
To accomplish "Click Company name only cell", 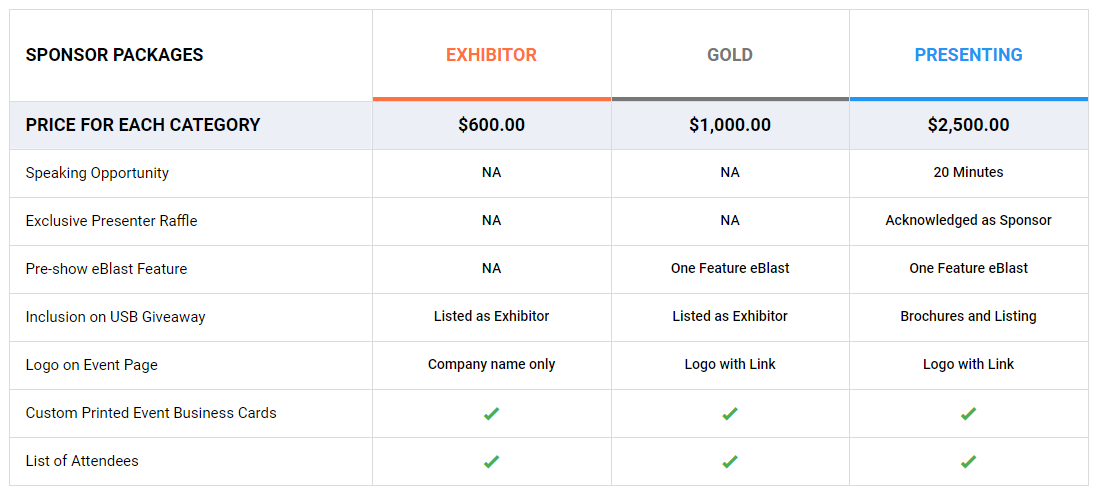I will tap(491, 364).
